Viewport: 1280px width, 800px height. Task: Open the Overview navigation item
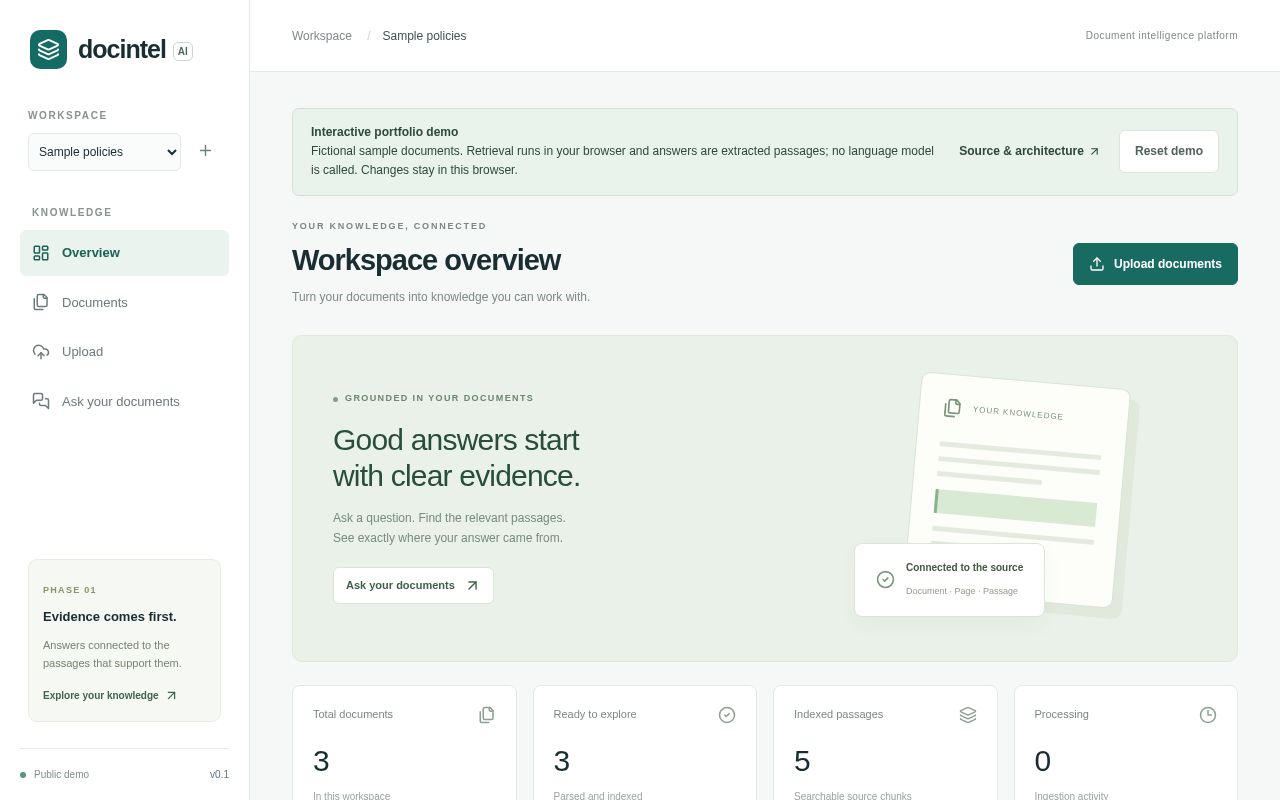(124, 253)
